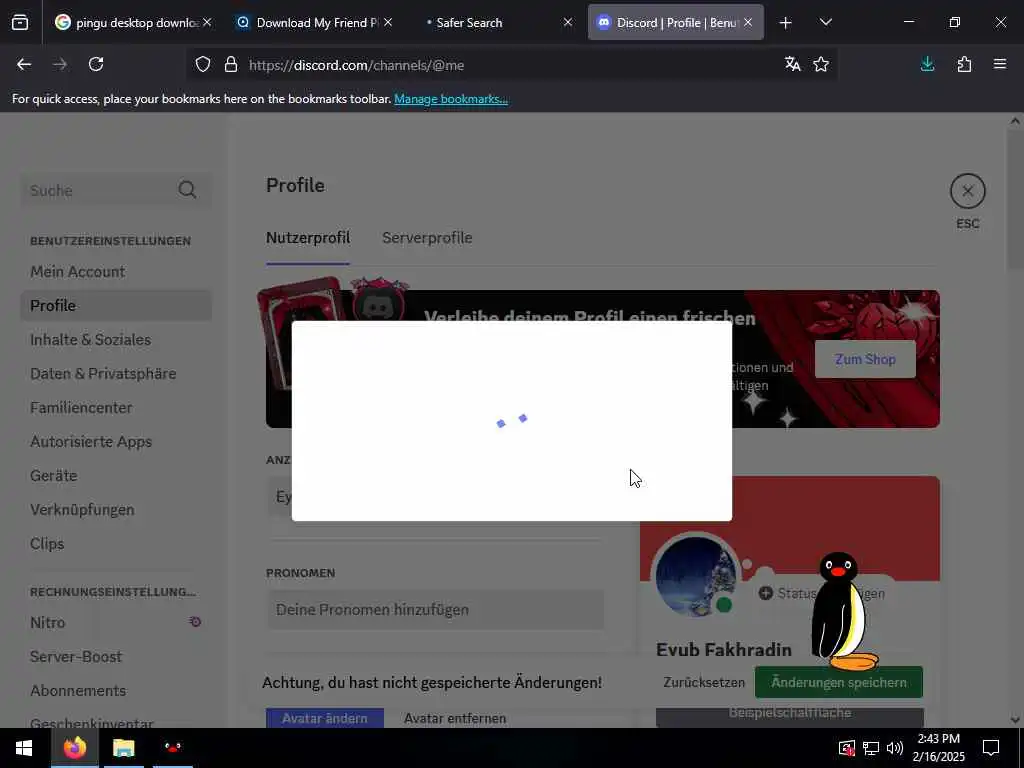Select the Discord Profile browser tab
This screenshot has height=768, width=1024.
coord(676,22)
